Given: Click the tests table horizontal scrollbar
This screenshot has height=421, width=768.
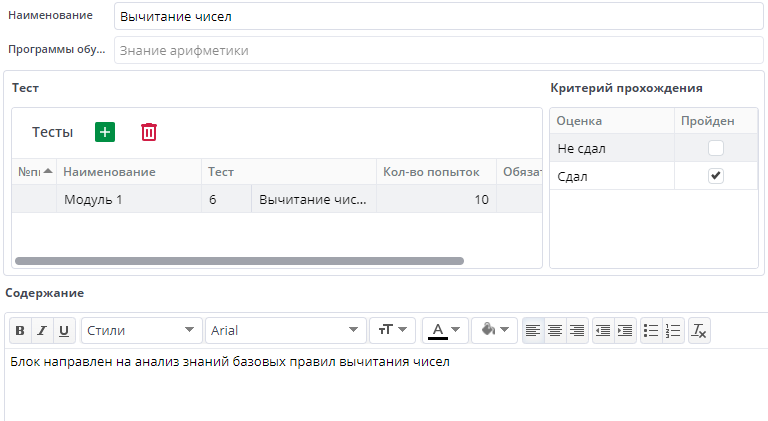Looking at the screenshot, I should pos(240,261).
